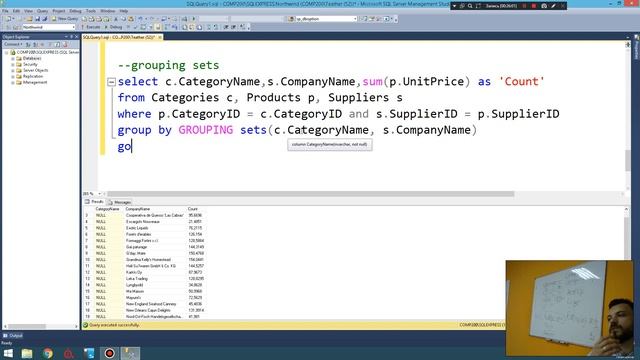Viewport: 640px width, 360px height.
Task: Select the Leka Trading result cell
Action: [155, 279]
